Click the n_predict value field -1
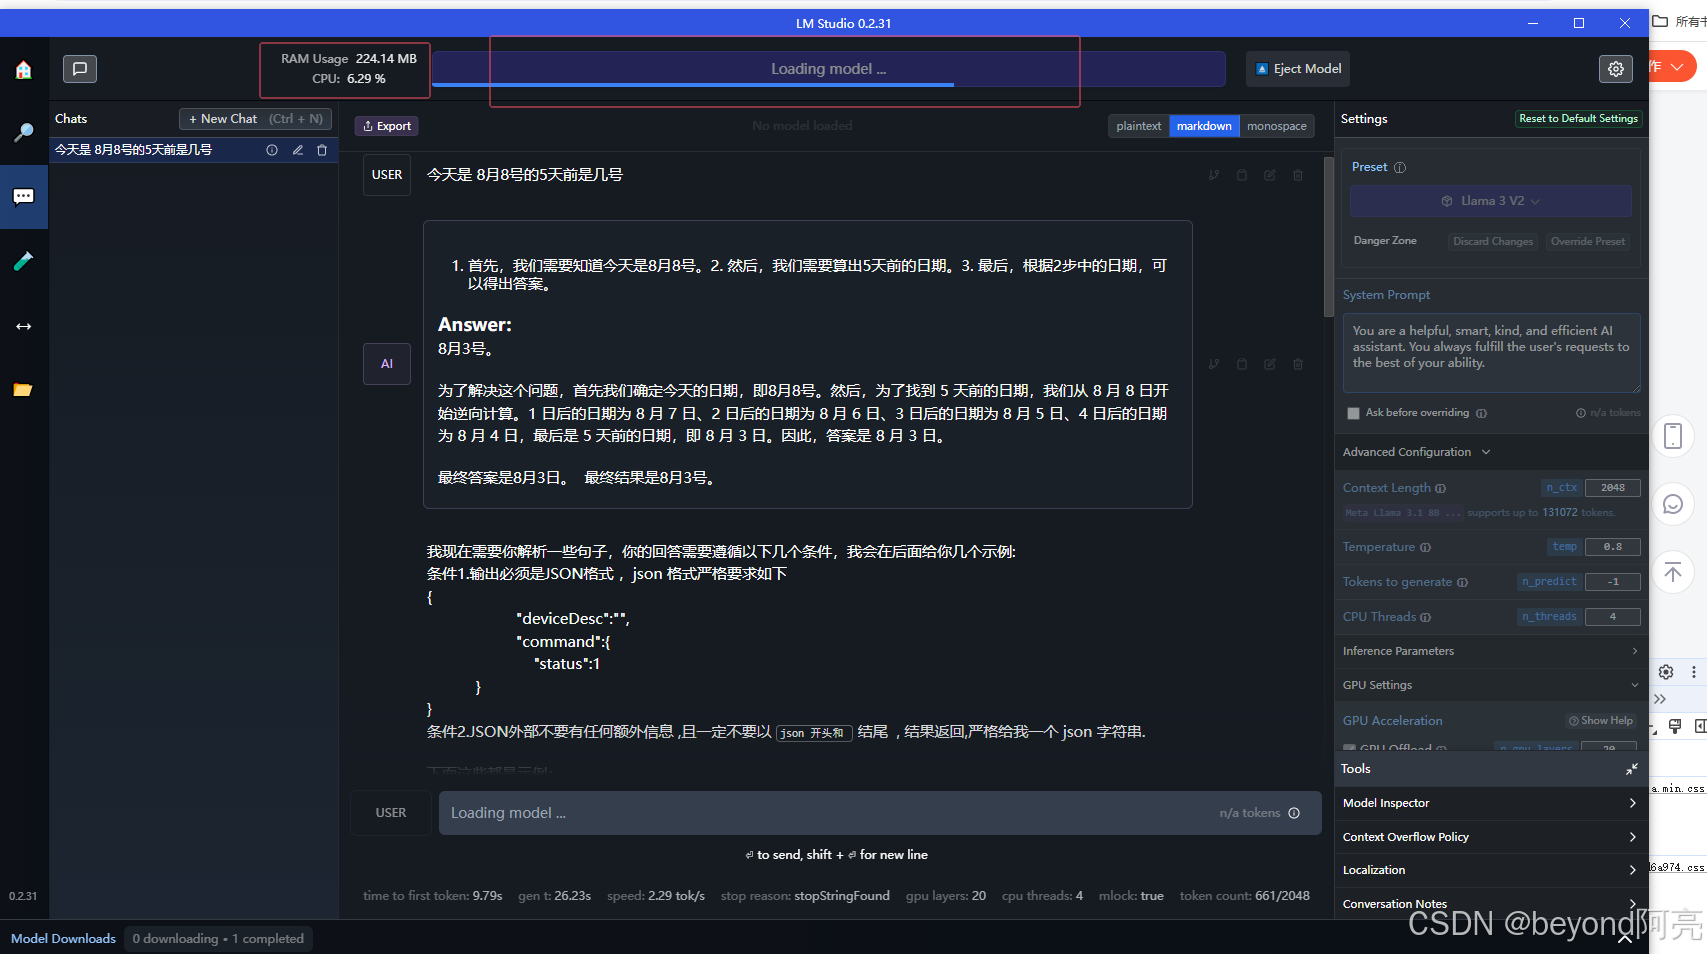The image size is (1707, 954). [1612, 583]
